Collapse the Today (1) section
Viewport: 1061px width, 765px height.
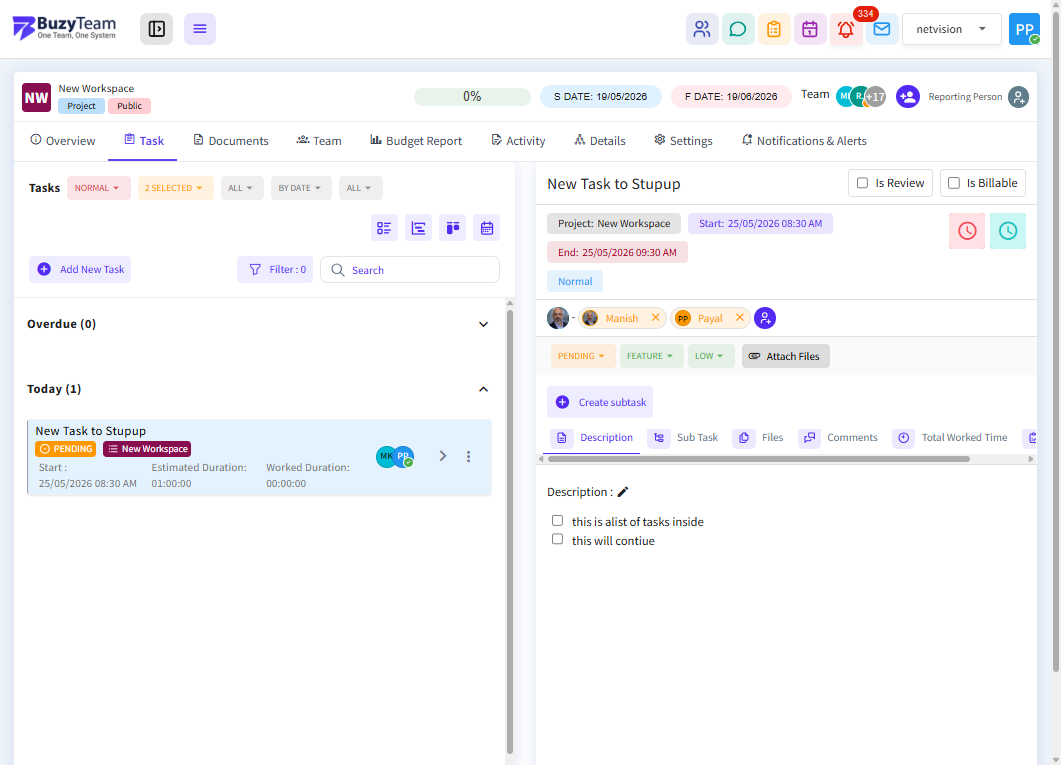coord(483,389)
